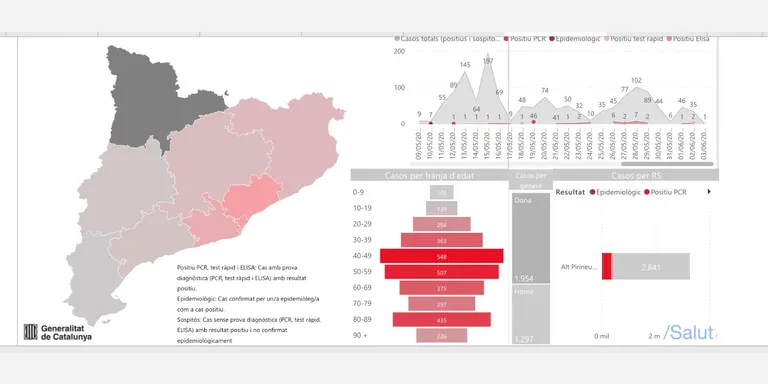Highlight the 'Positiu test ràpid' legend entry

(633, 38)
